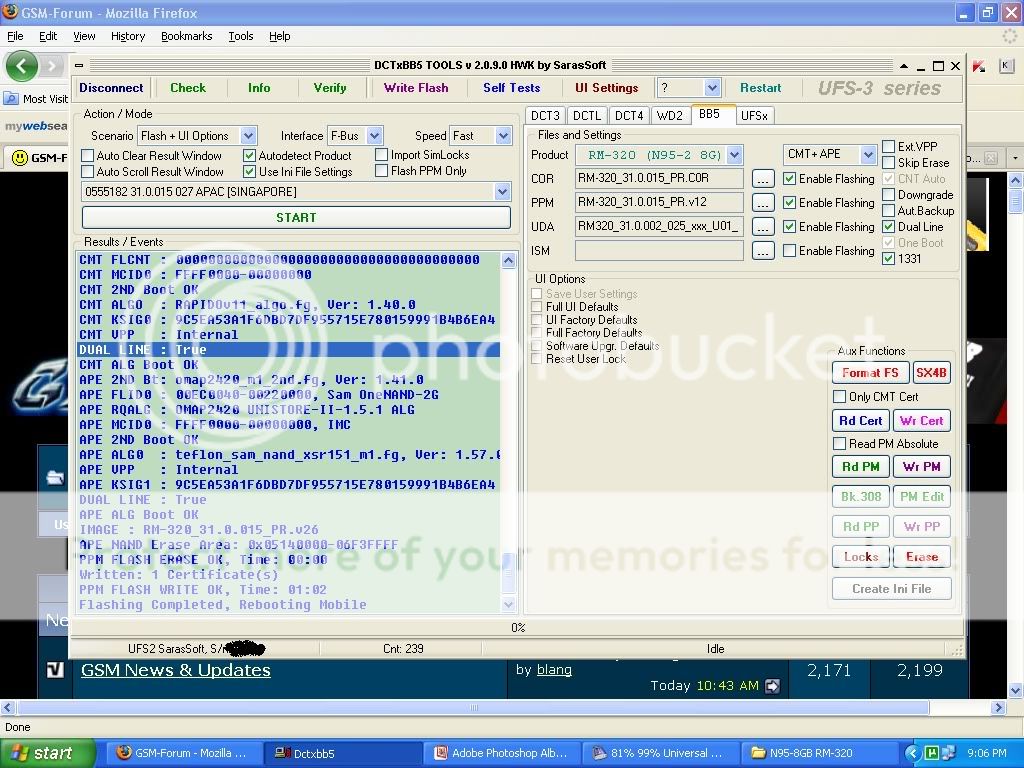
Task: Click the Windows start button
Action: pyautogui.click(x=48, y=753)
